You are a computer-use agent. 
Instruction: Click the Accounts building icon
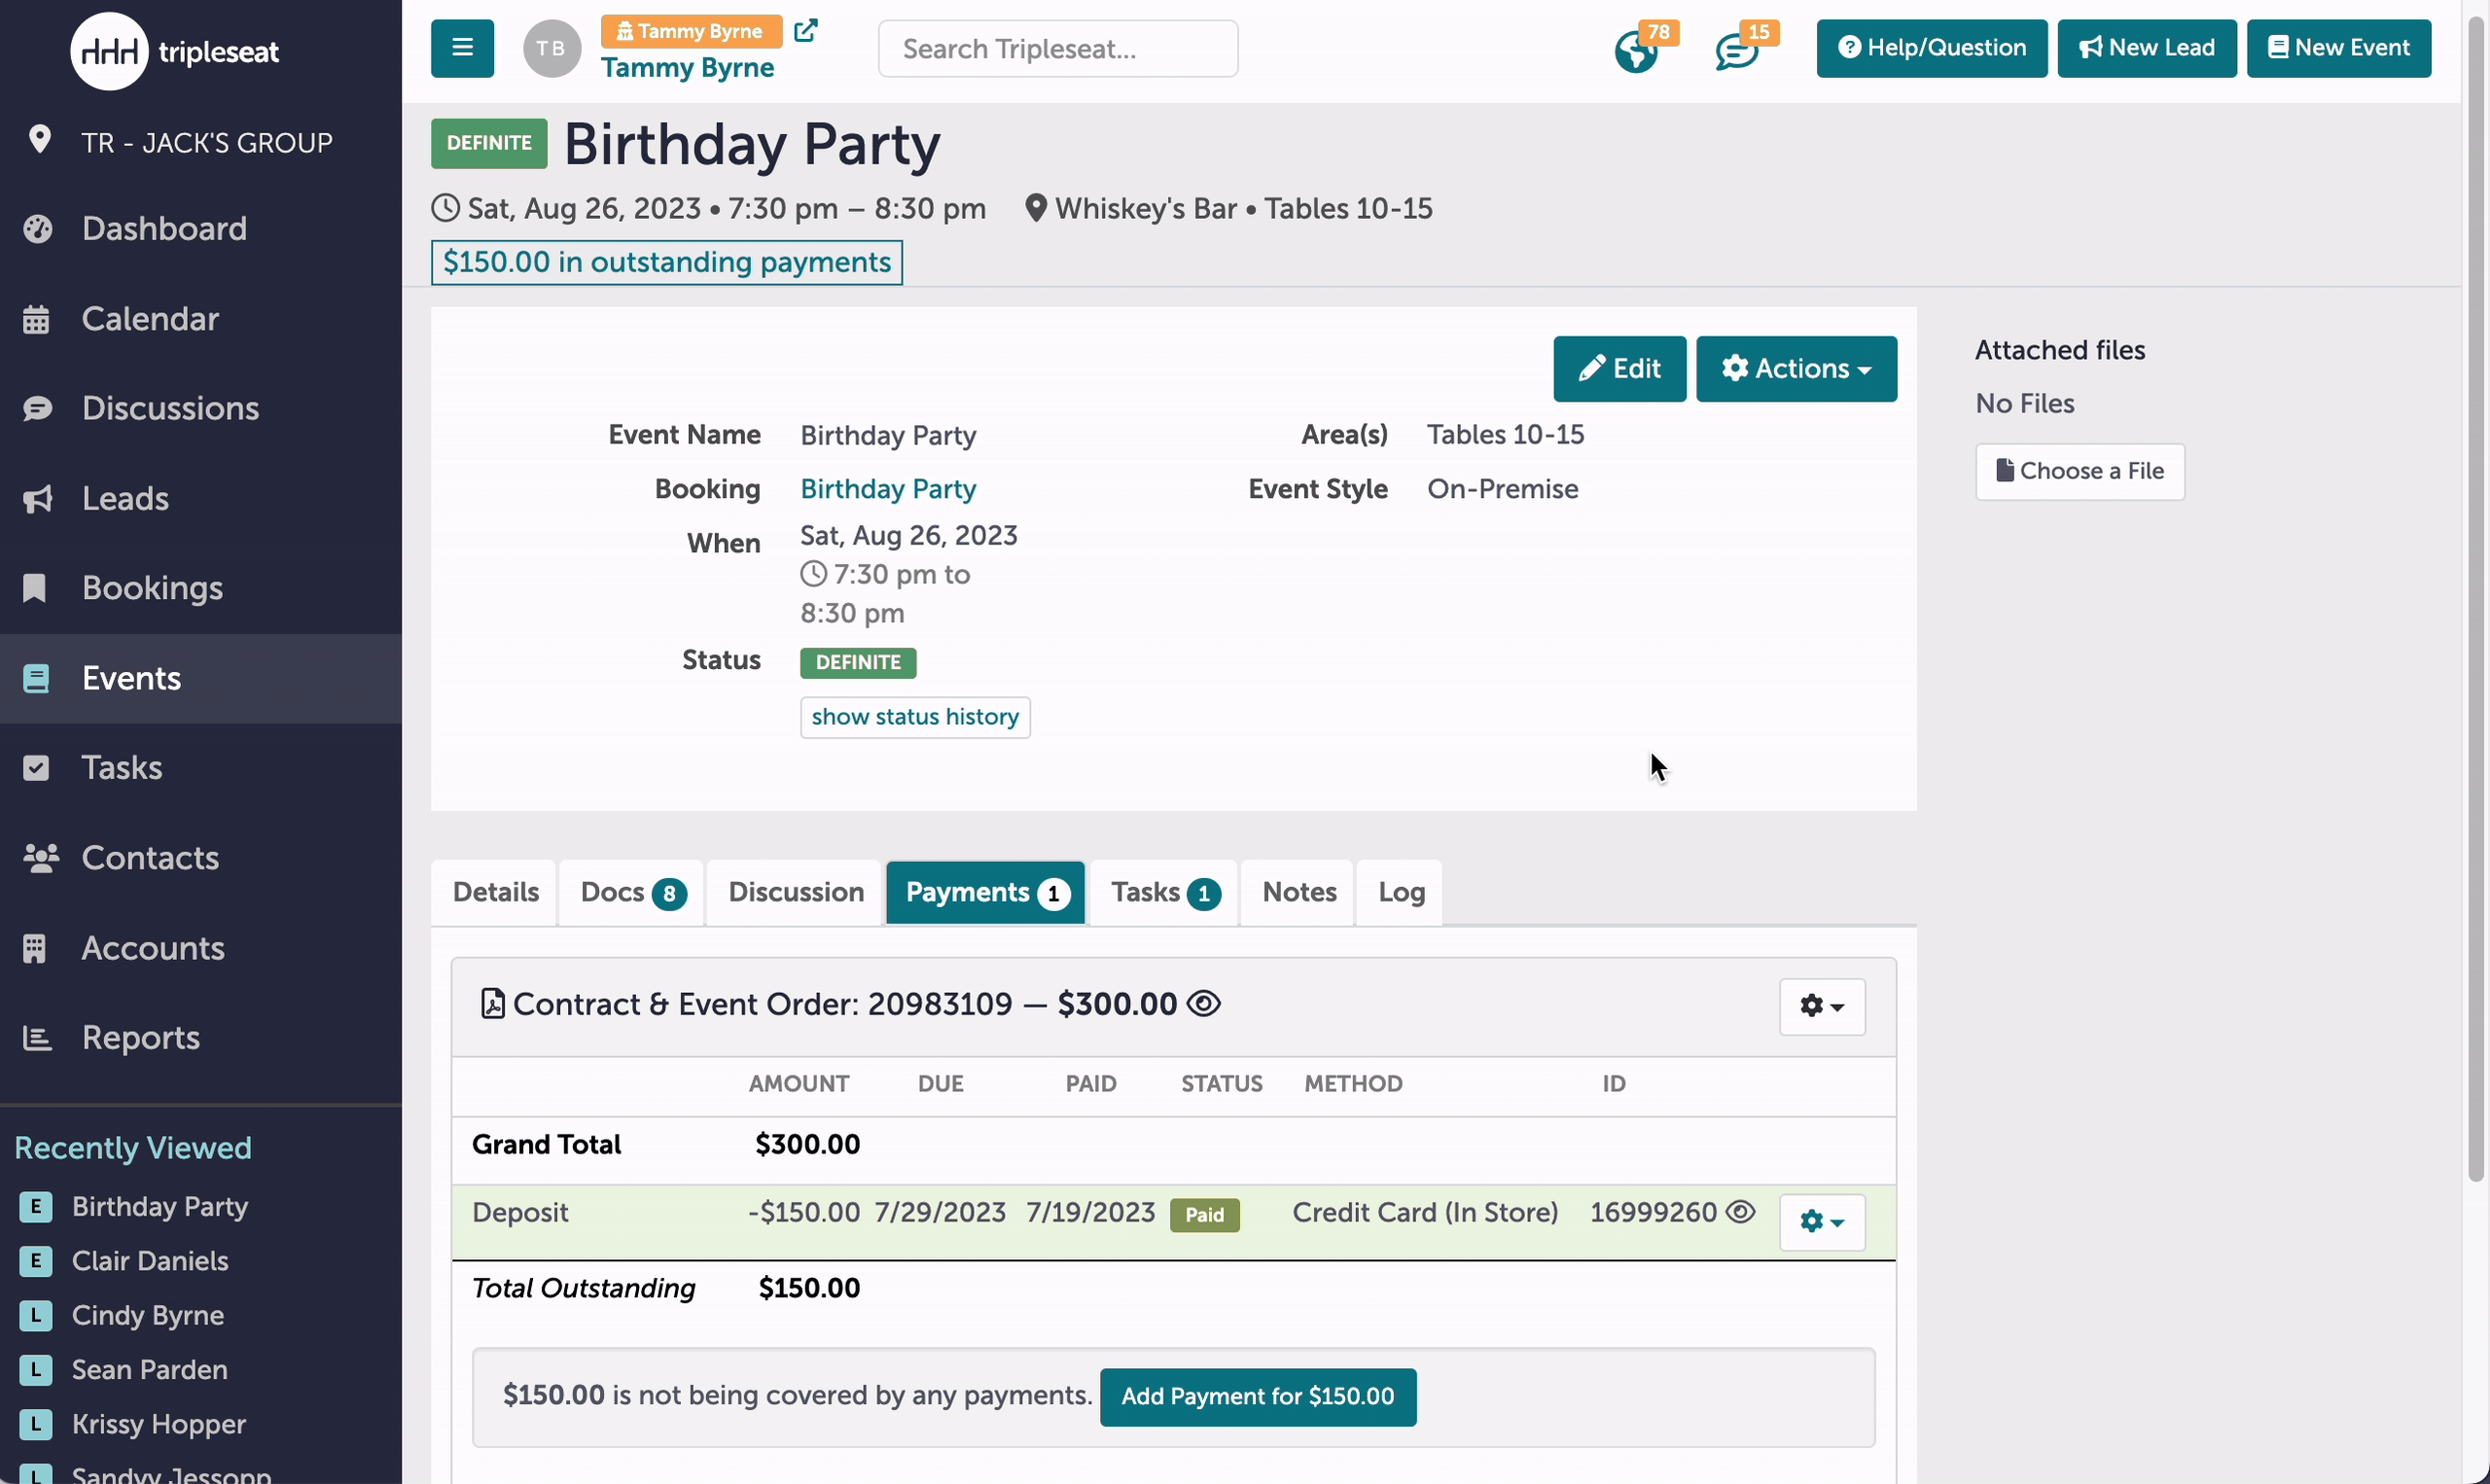pyautogui.click(x=35, y=948)
